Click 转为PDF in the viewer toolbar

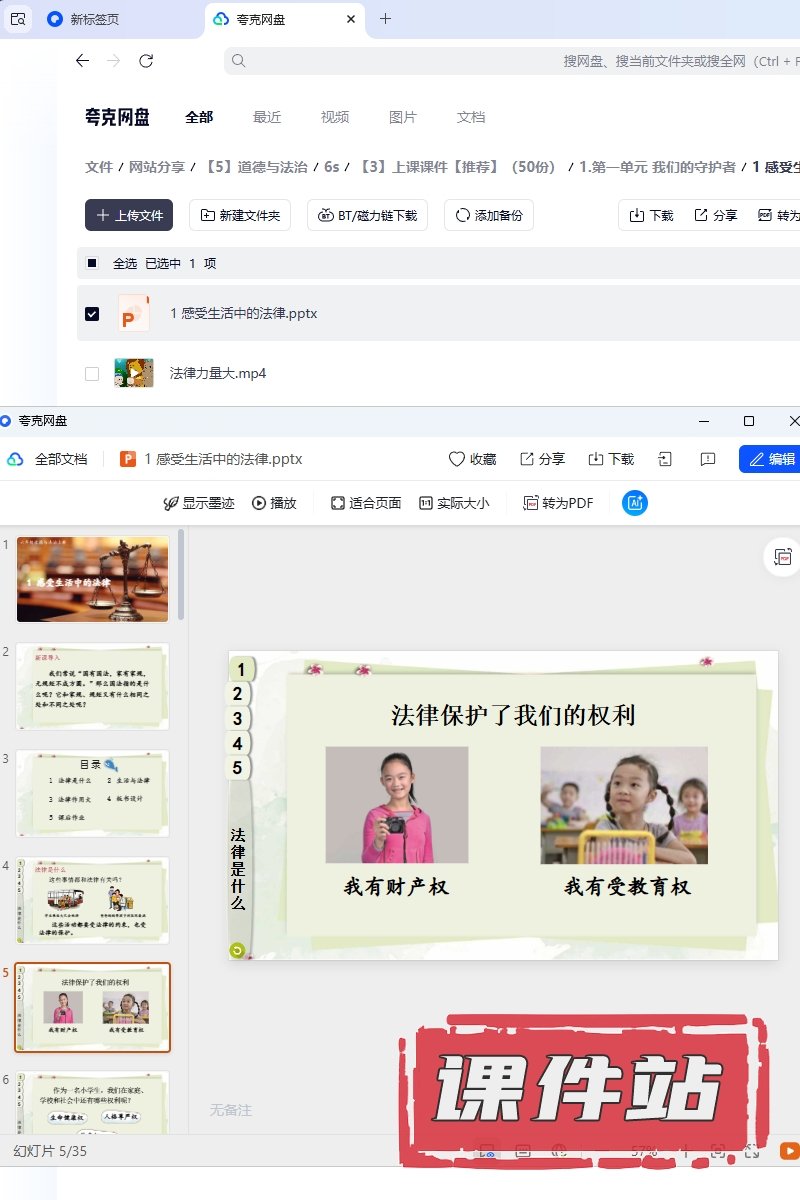tap(558, 503)
